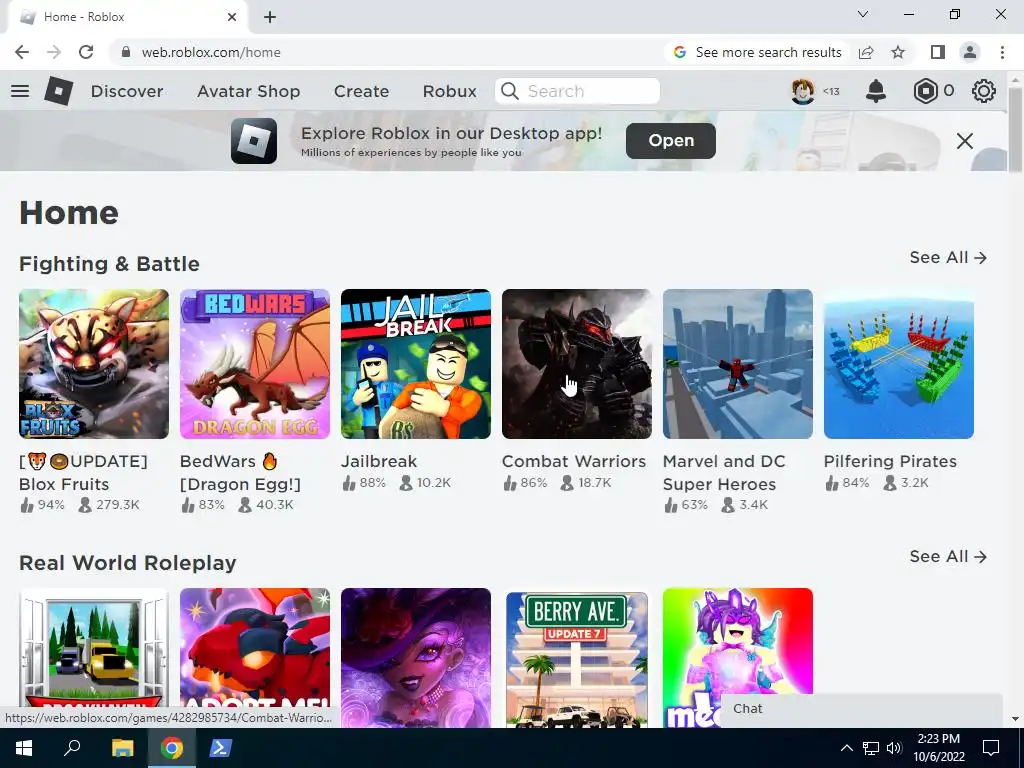This screenshot has height=768, width=1024.
Task: Click the Pilfering Pirates title
Action: (x=890, y=461)
